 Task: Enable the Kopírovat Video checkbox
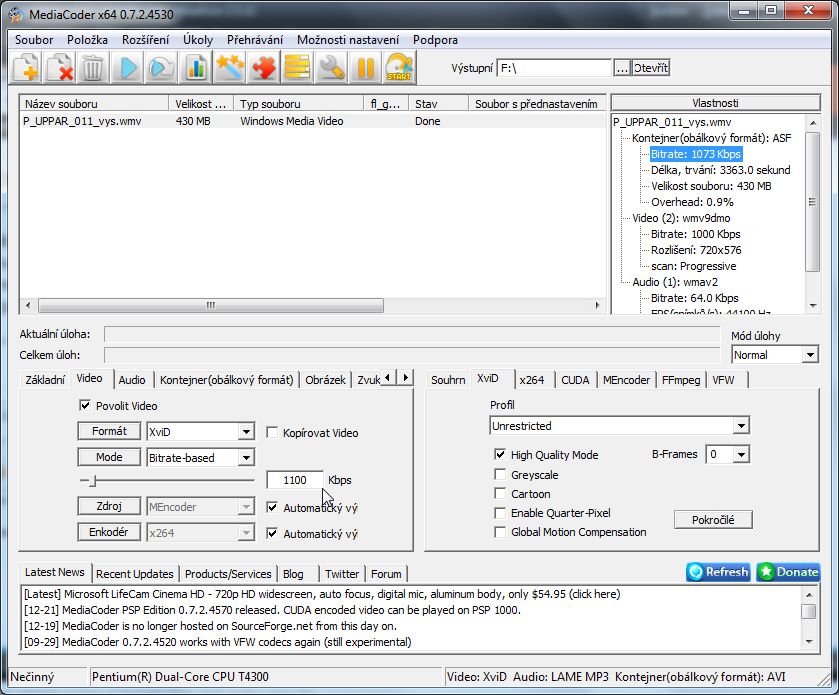click(273, 433)
